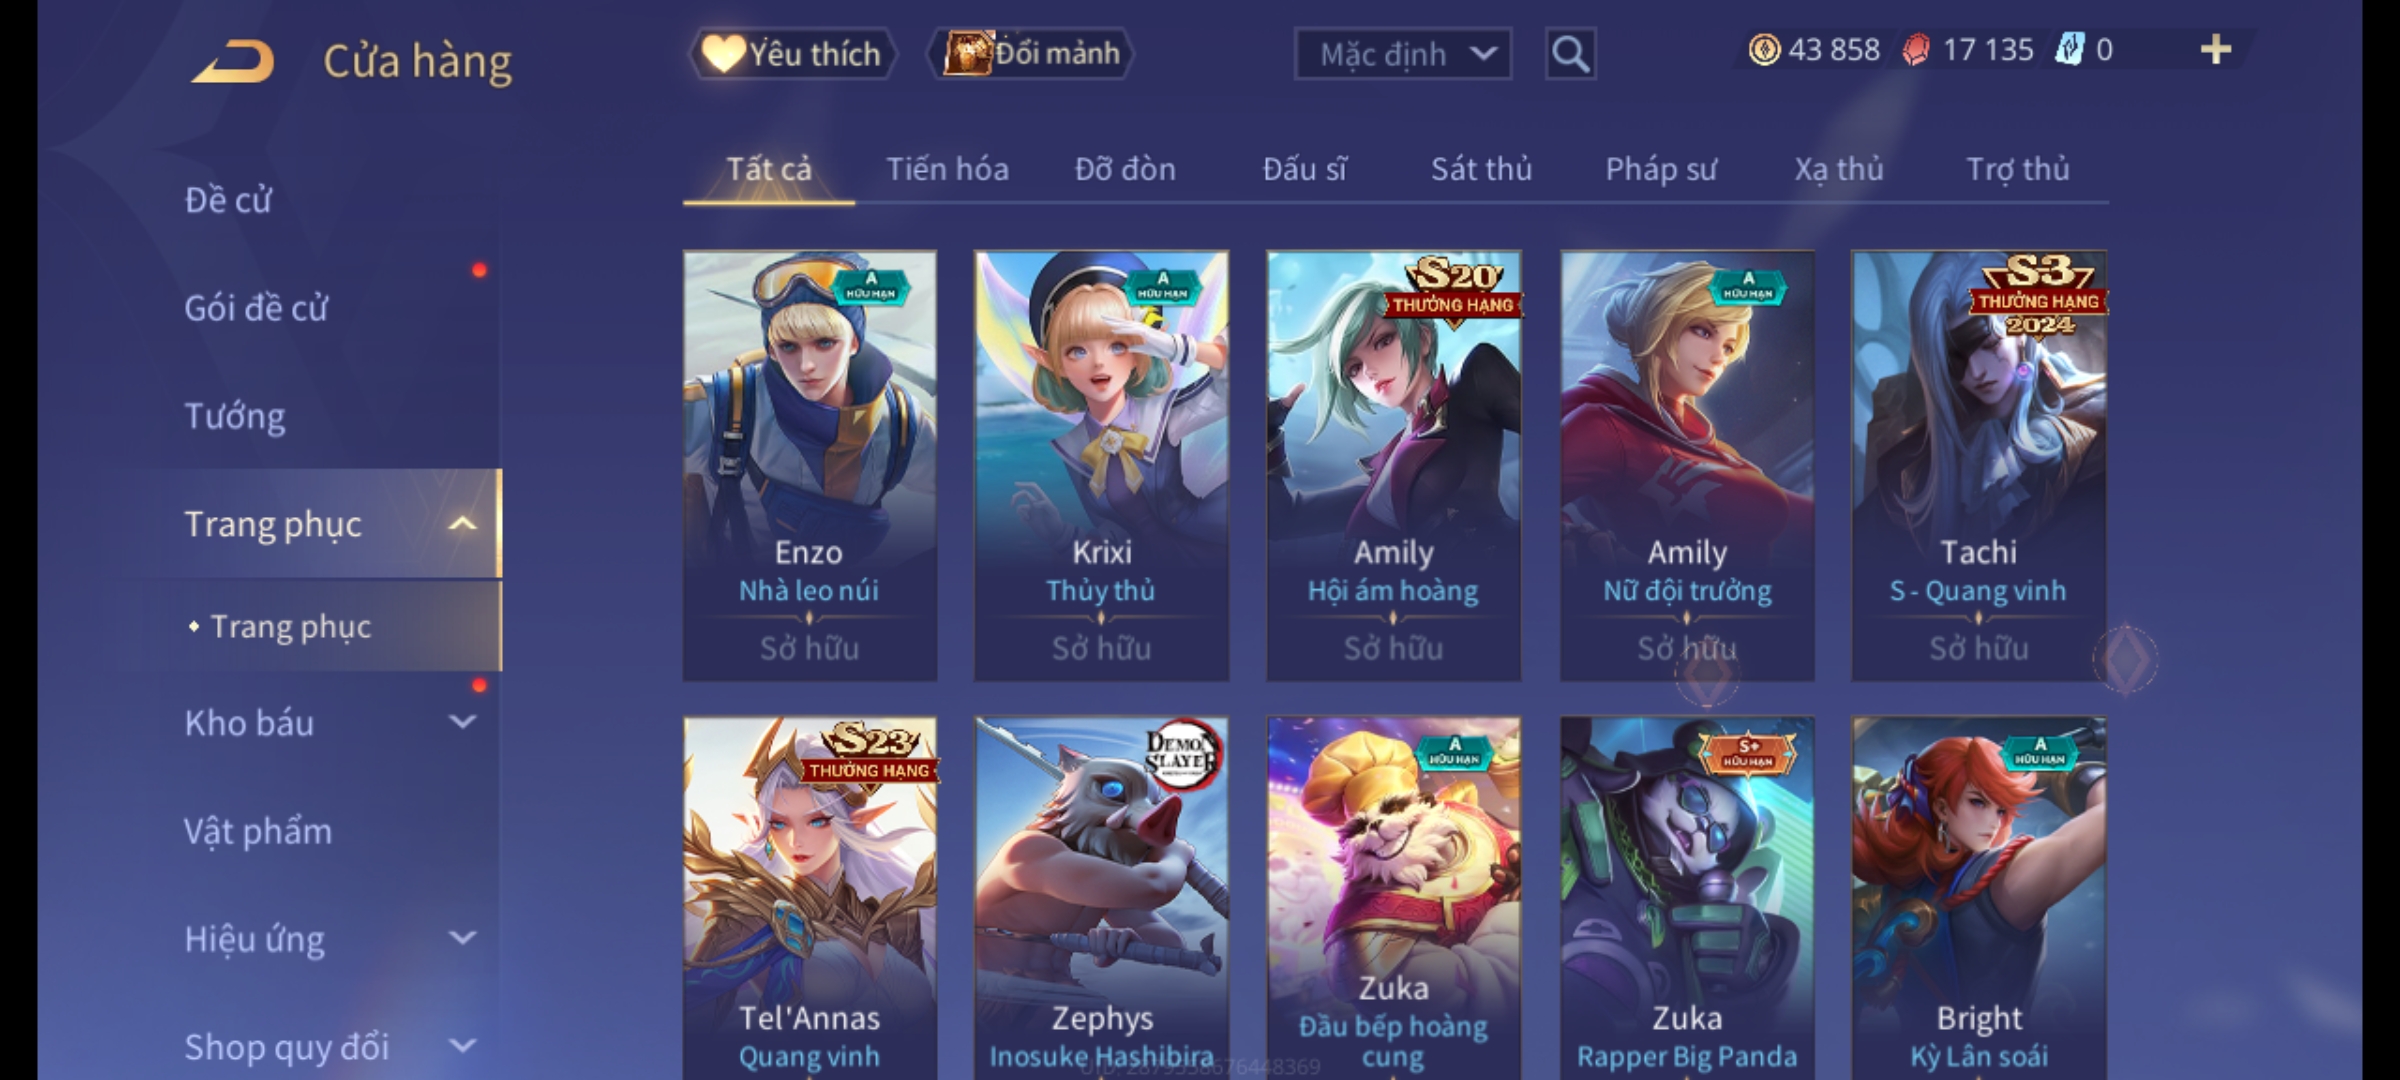Switch to the Pháp sư tab
This screenshot has height=1080, width=2400.
tap(1660, 169)
